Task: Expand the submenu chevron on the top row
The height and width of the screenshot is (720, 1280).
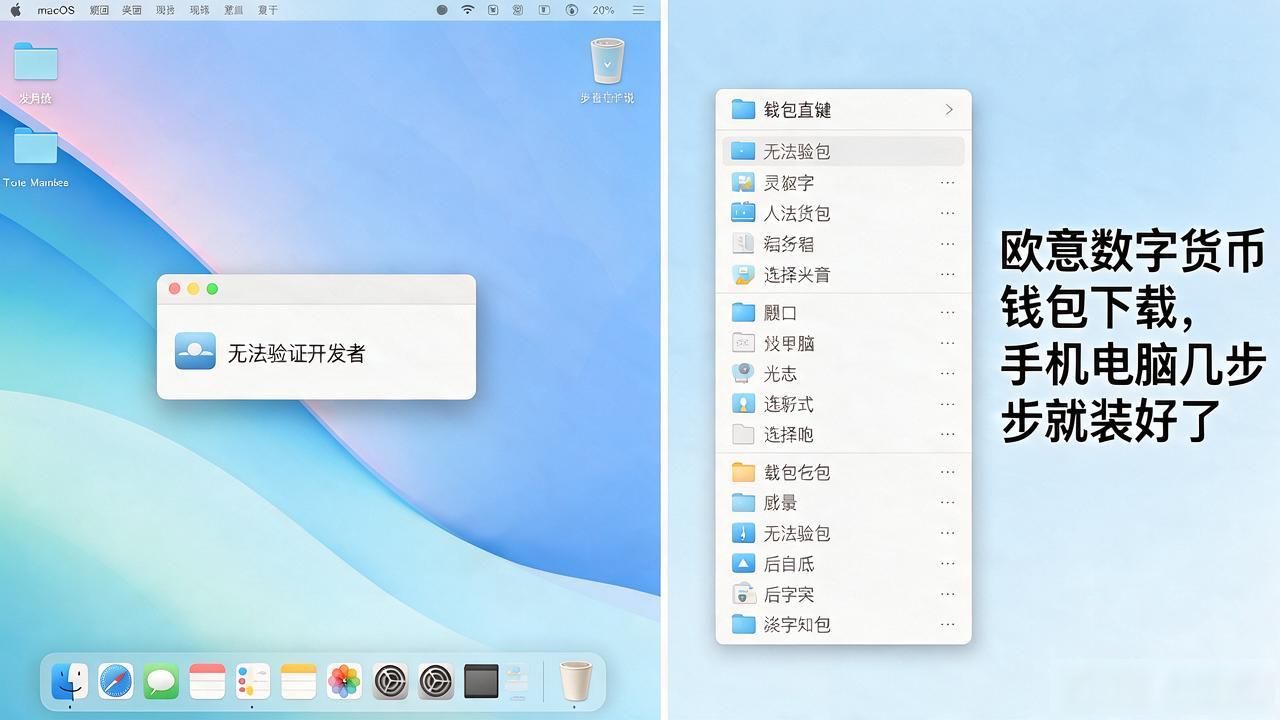Action: [x=949, y=110]
